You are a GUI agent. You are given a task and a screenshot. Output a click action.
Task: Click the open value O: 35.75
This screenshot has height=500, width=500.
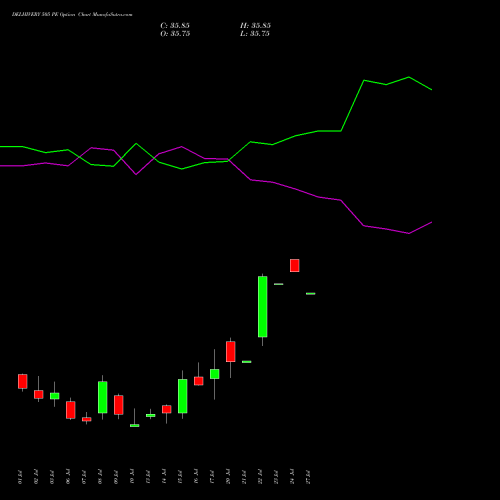click(x=175, y=34)
